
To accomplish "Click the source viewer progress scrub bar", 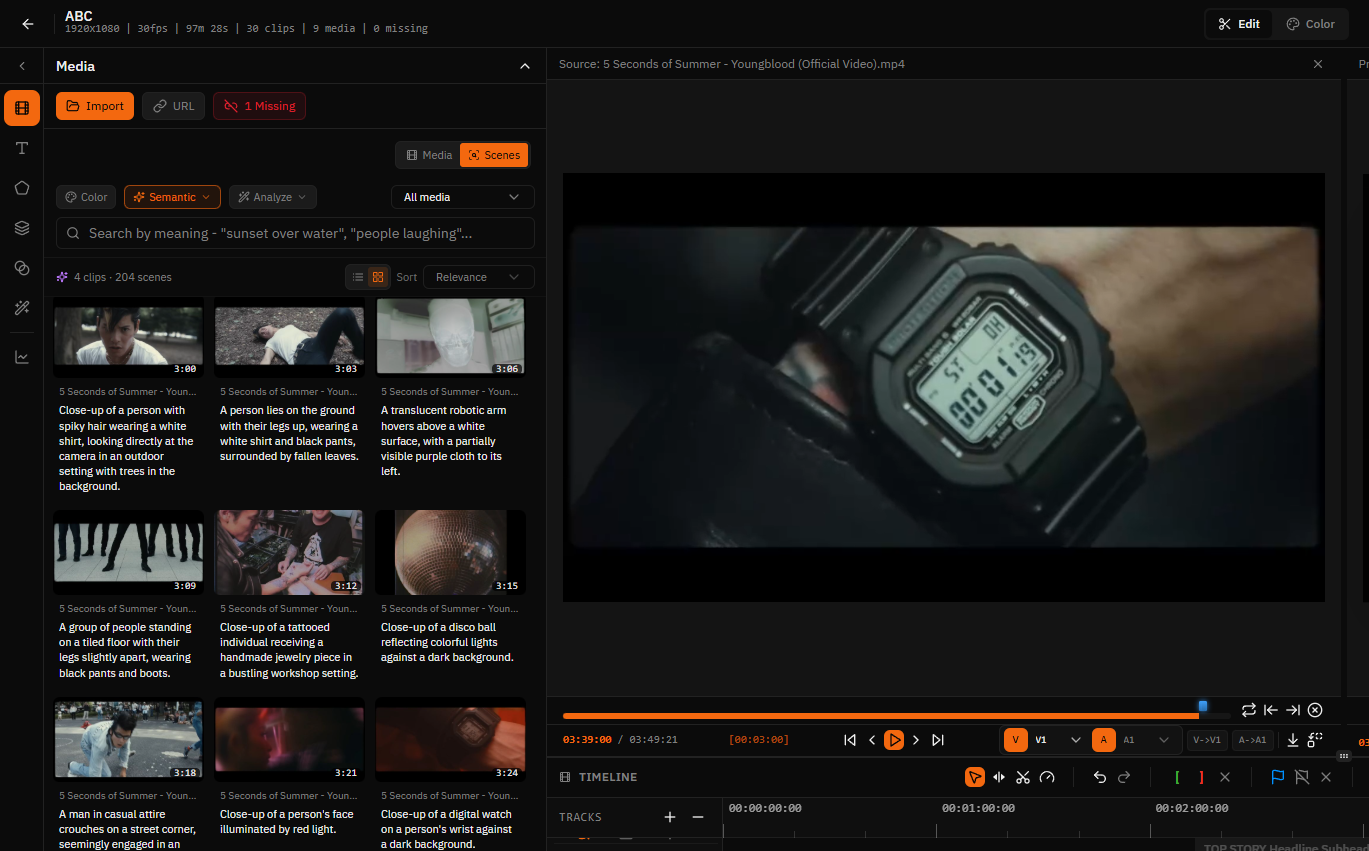I will click(897, 715).
